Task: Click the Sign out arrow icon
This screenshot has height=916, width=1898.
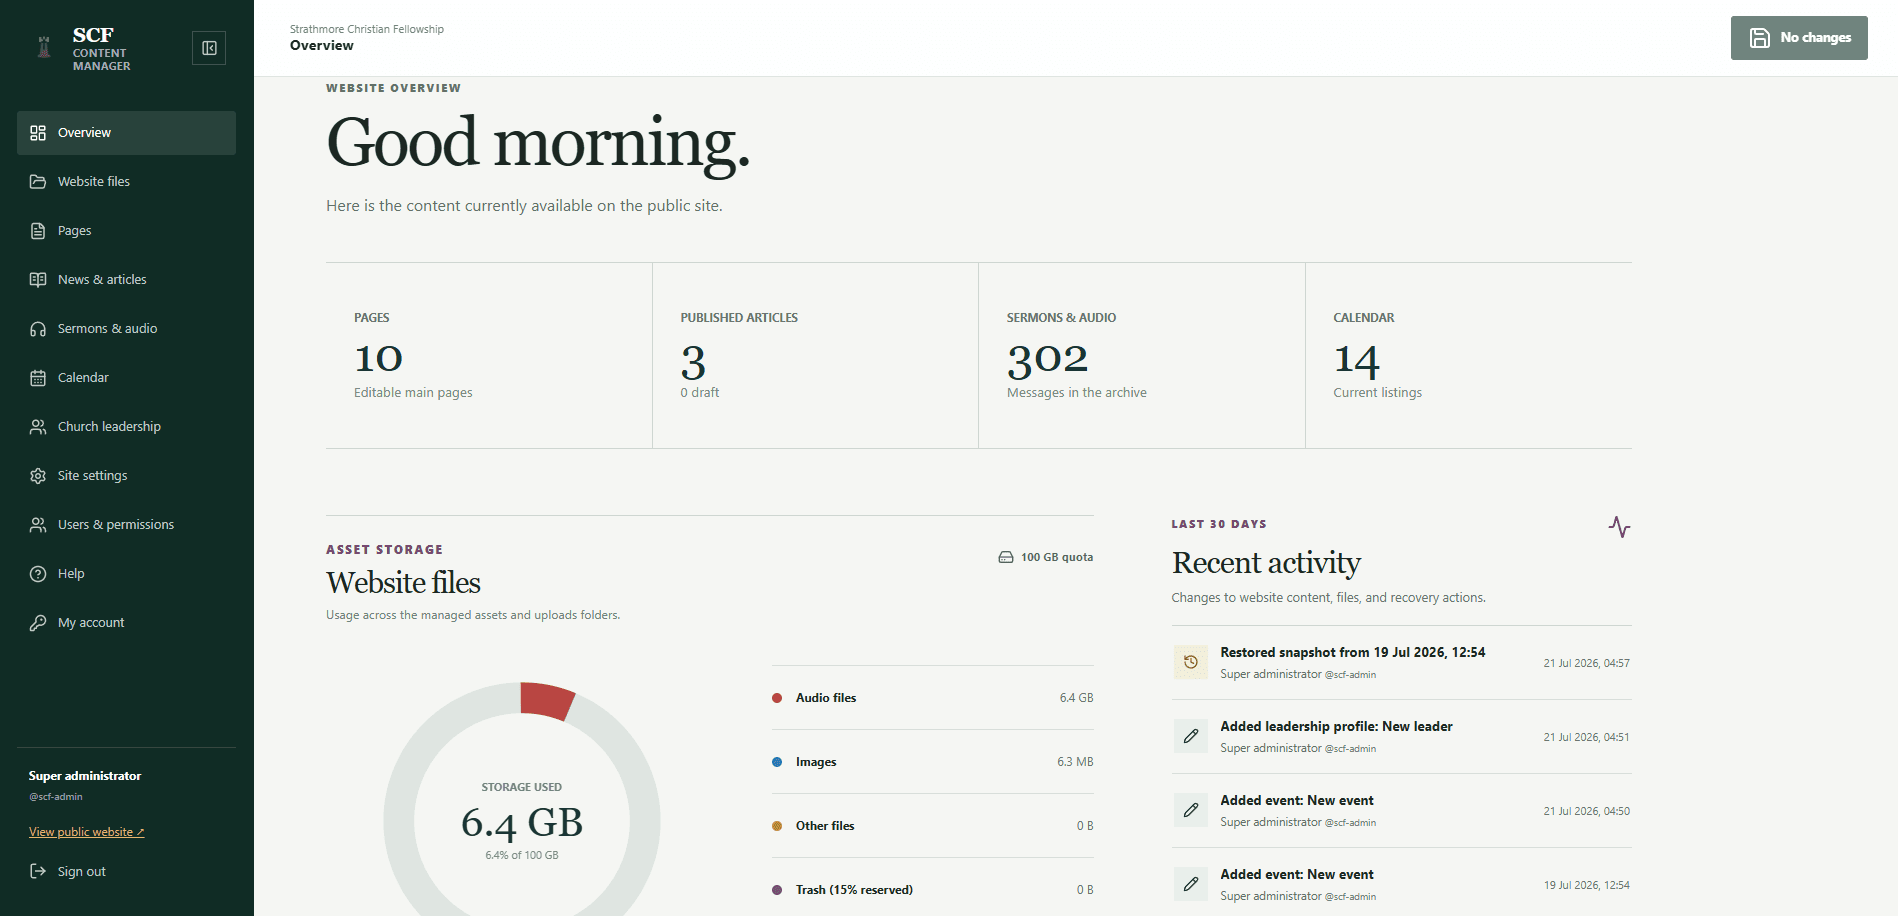Action: point(38,871)
